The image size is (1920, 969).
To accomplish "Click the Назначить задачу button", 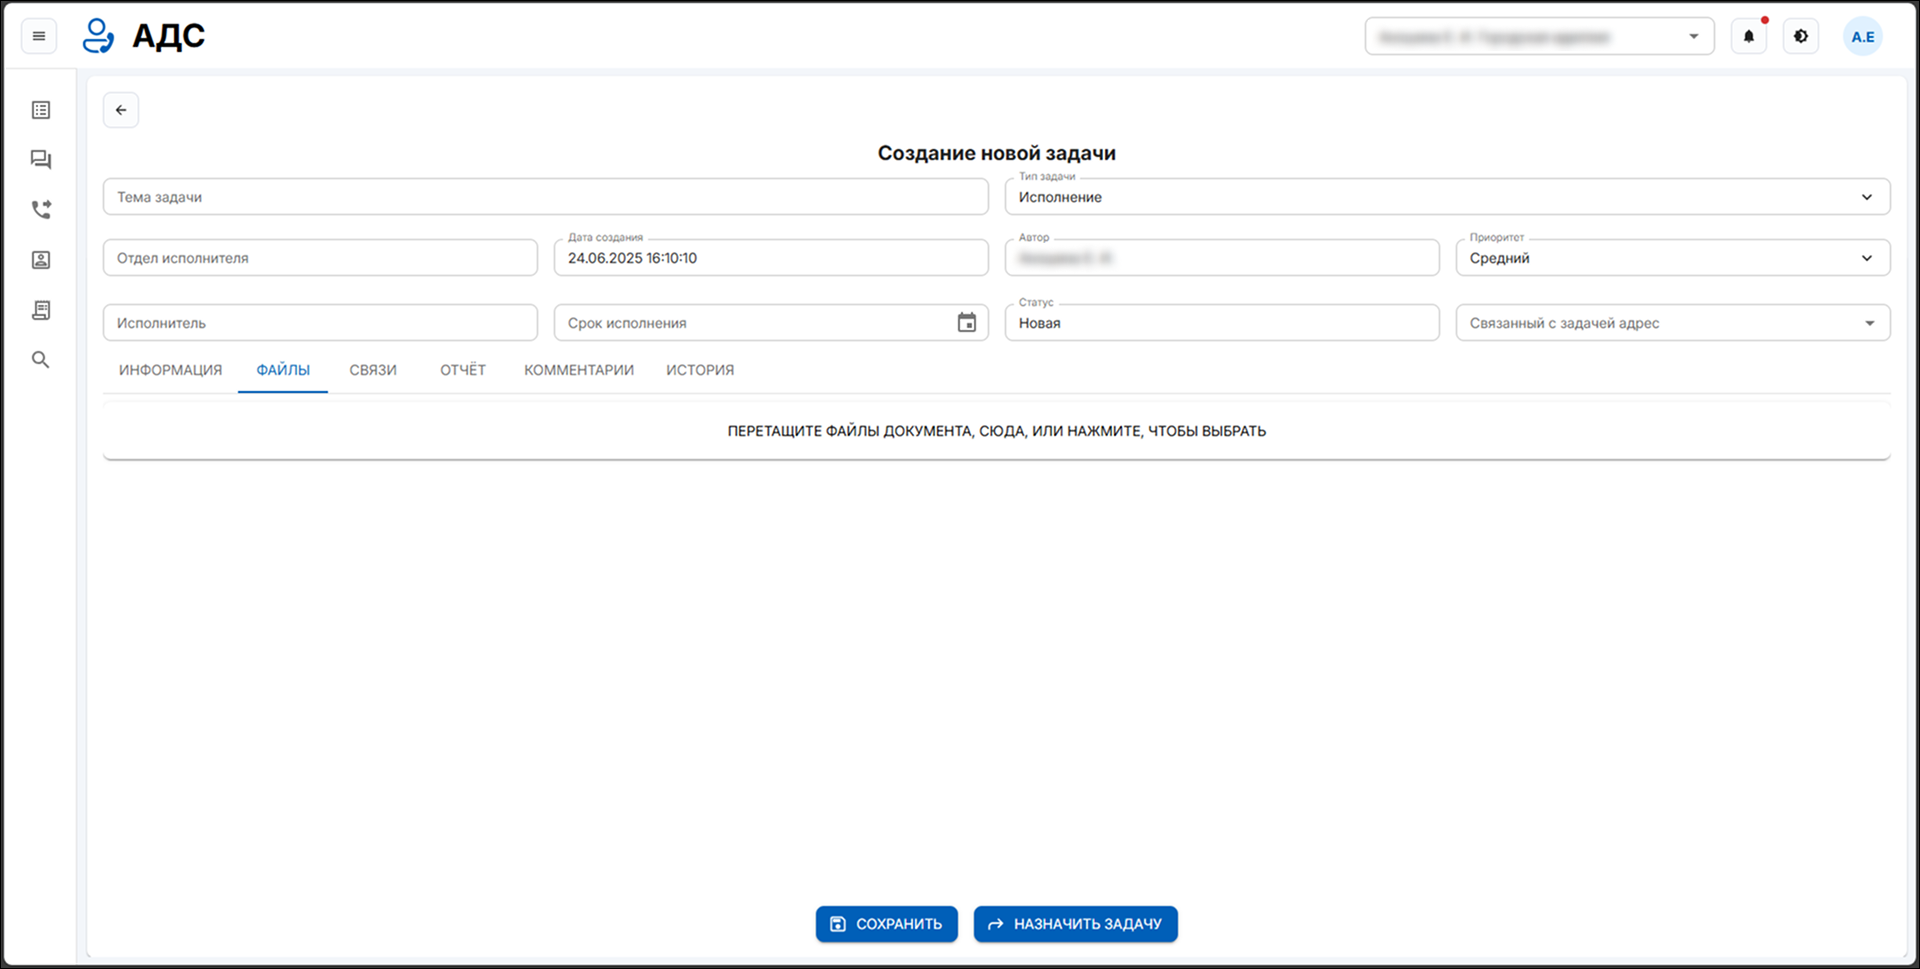I will click(1075, 924).
